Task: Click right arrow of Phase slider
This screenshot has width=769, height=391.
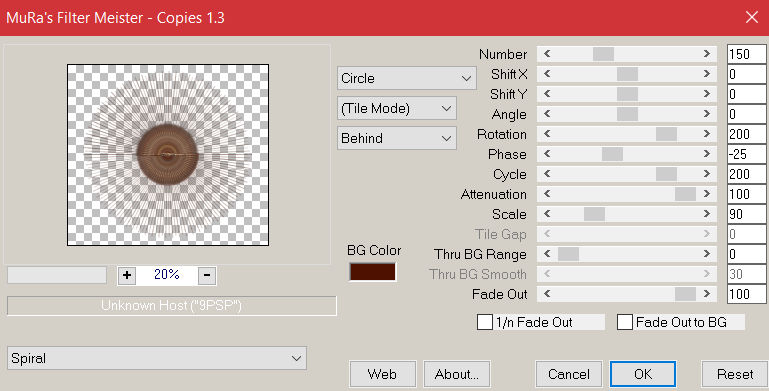Action: pyautogui.click(x=707, y=154)
